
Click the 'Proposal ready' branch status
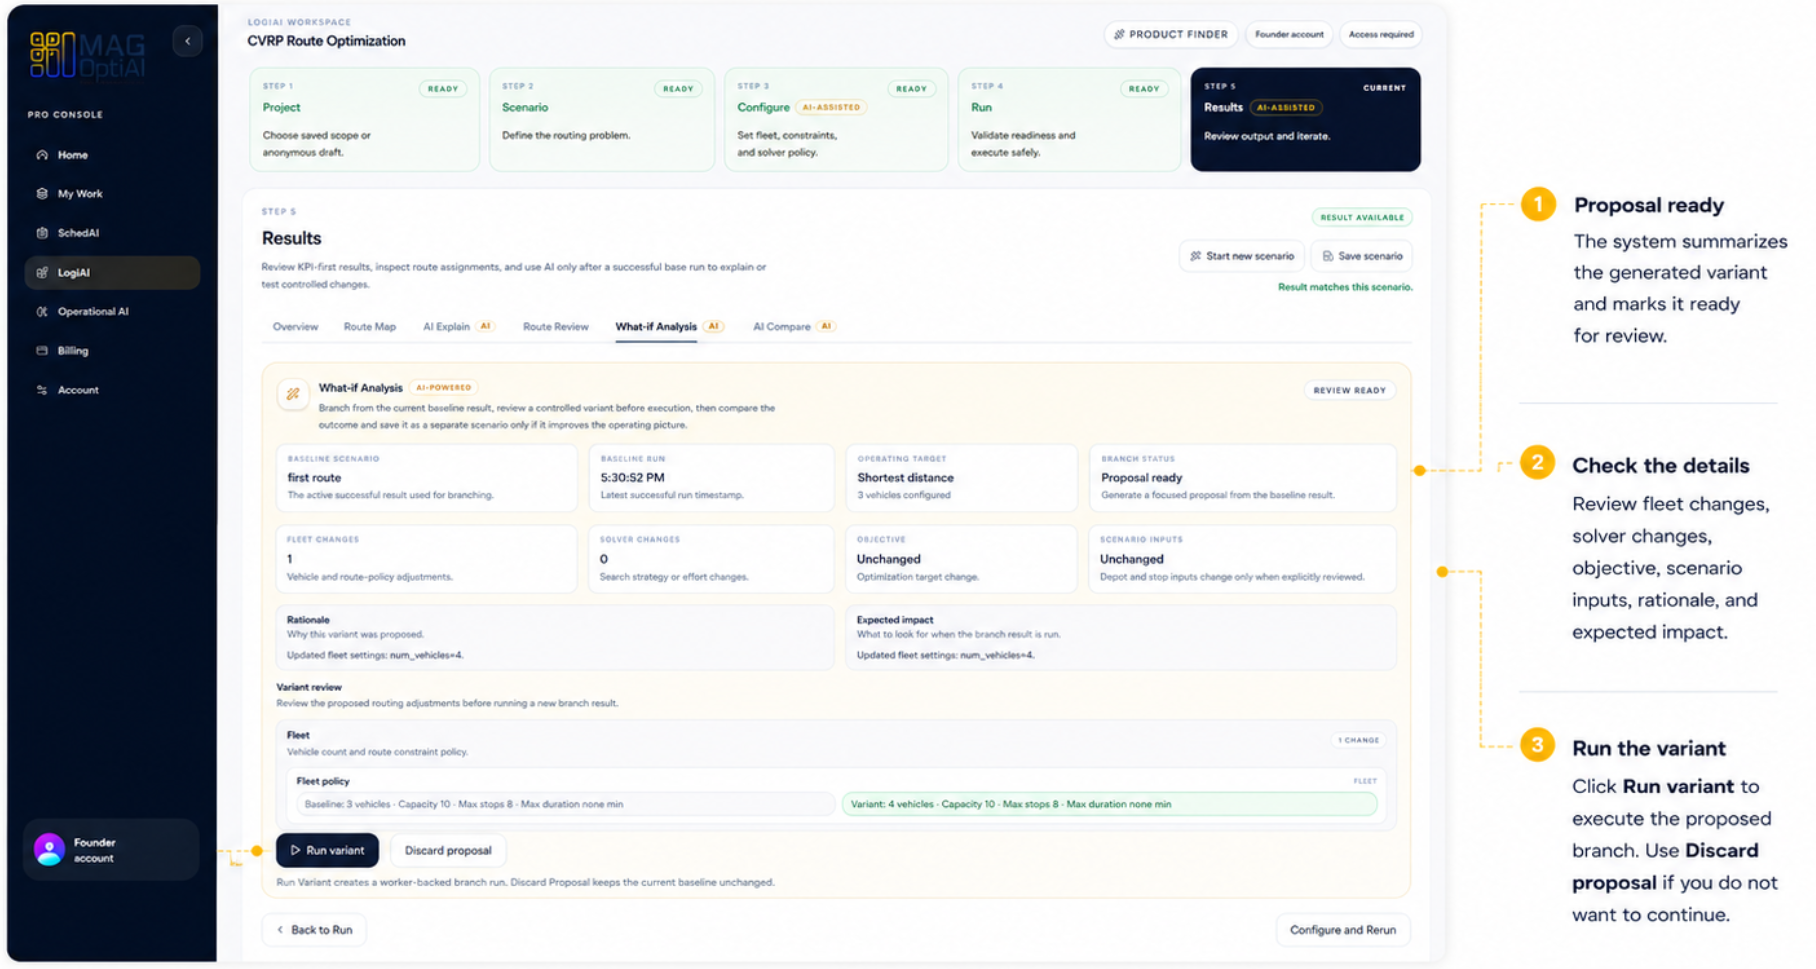pyautogui.click(x=1141, y=478)
